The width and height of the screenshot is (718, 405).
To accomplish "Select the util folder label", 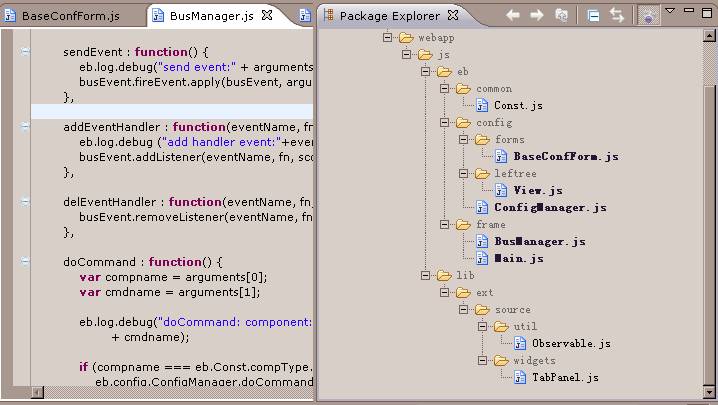I will [x=525, y=327].
